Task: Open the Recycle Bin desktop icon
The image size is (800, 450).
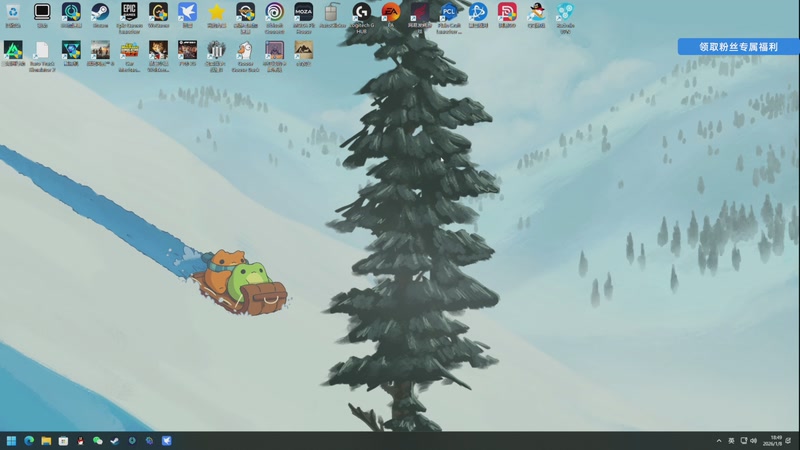Action: coord(13,15)
